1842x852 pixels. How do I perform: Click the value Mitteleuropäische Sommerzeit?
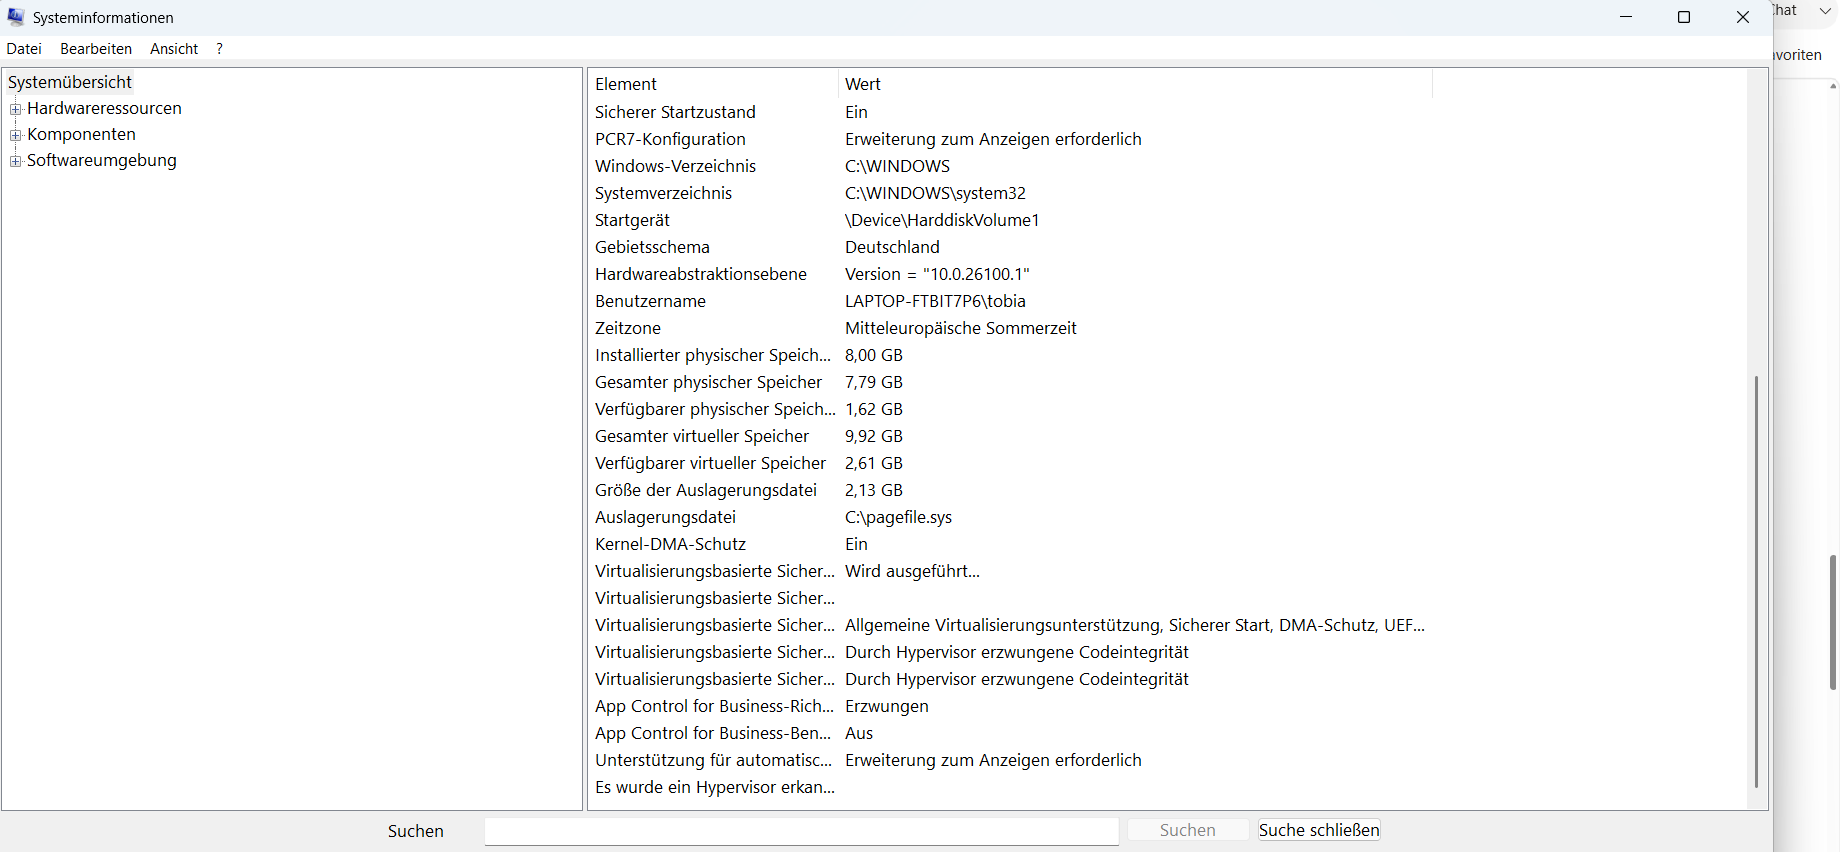point(961,328)
